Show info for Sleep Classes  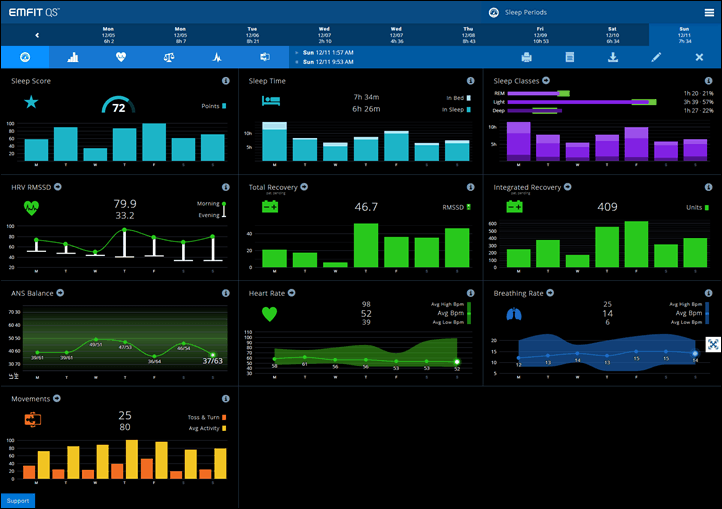coord(708,81)
